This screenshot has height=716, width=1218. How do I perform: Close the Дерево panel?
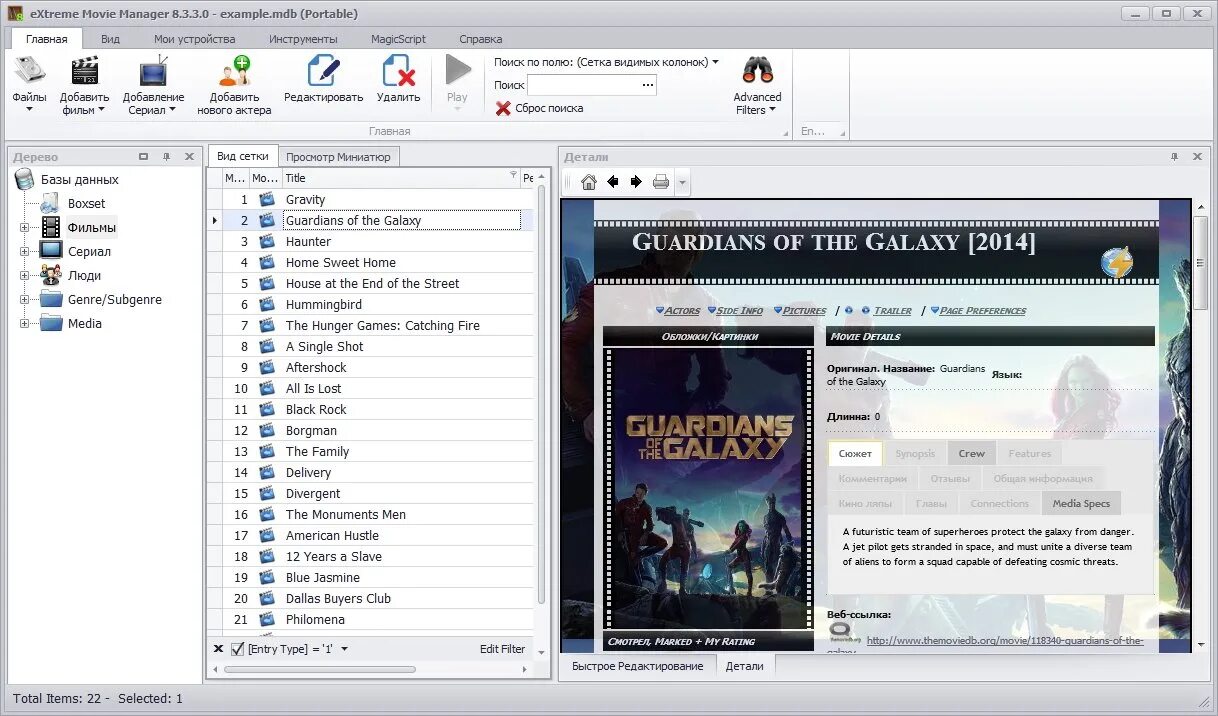click(x=189, y=157)
